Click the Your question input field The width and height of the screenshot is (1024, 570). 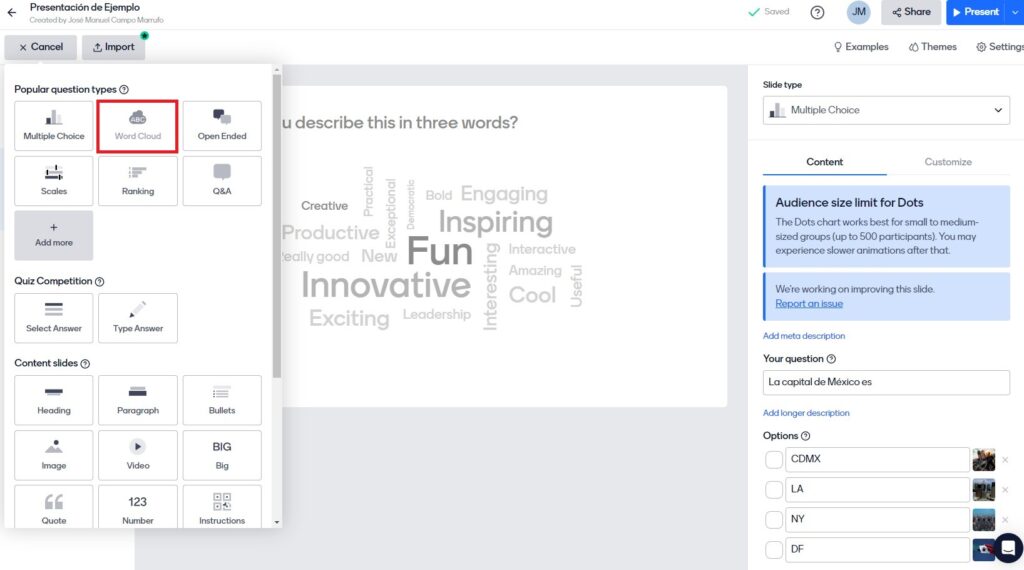tap(885, 382)
